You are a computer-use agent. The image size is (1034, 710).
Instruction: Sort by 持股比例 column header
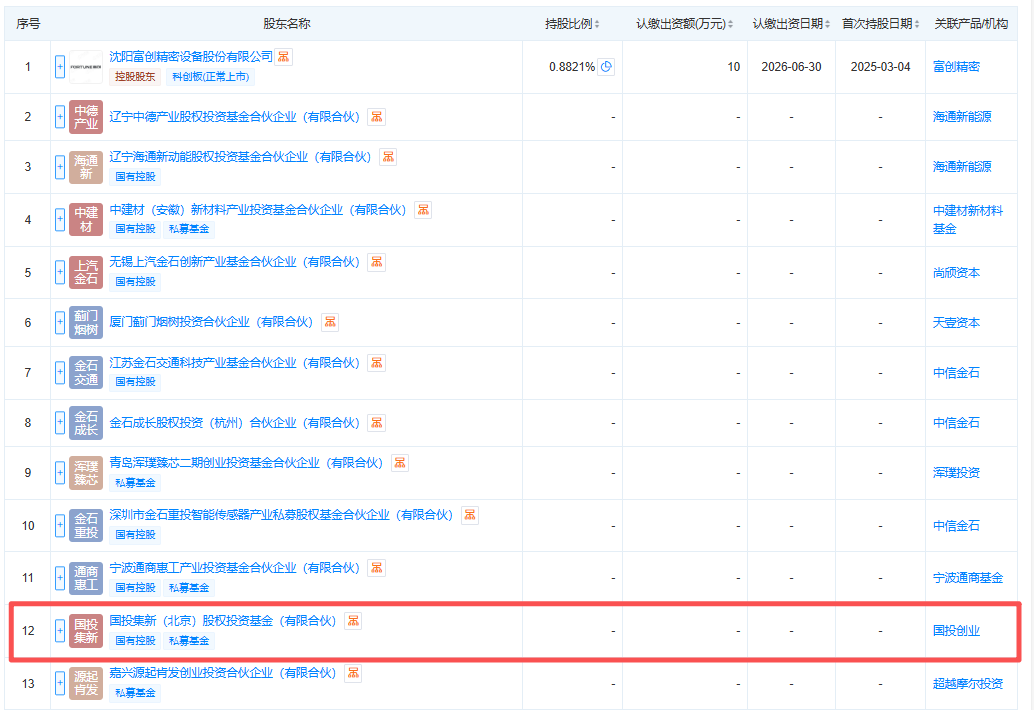pyautogui.click(x=572, y=24)
